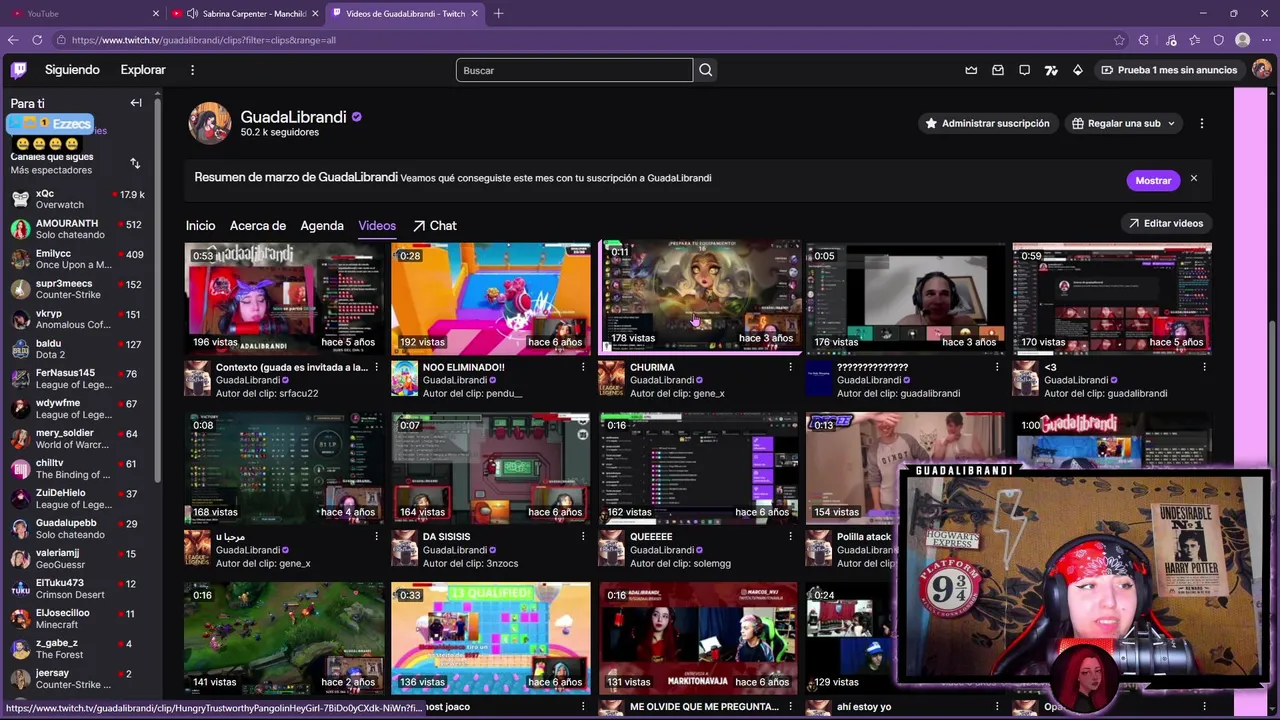Open options for QUEEEEE clip
Viewport: 1280px width, 720px height.
[790, 537]
